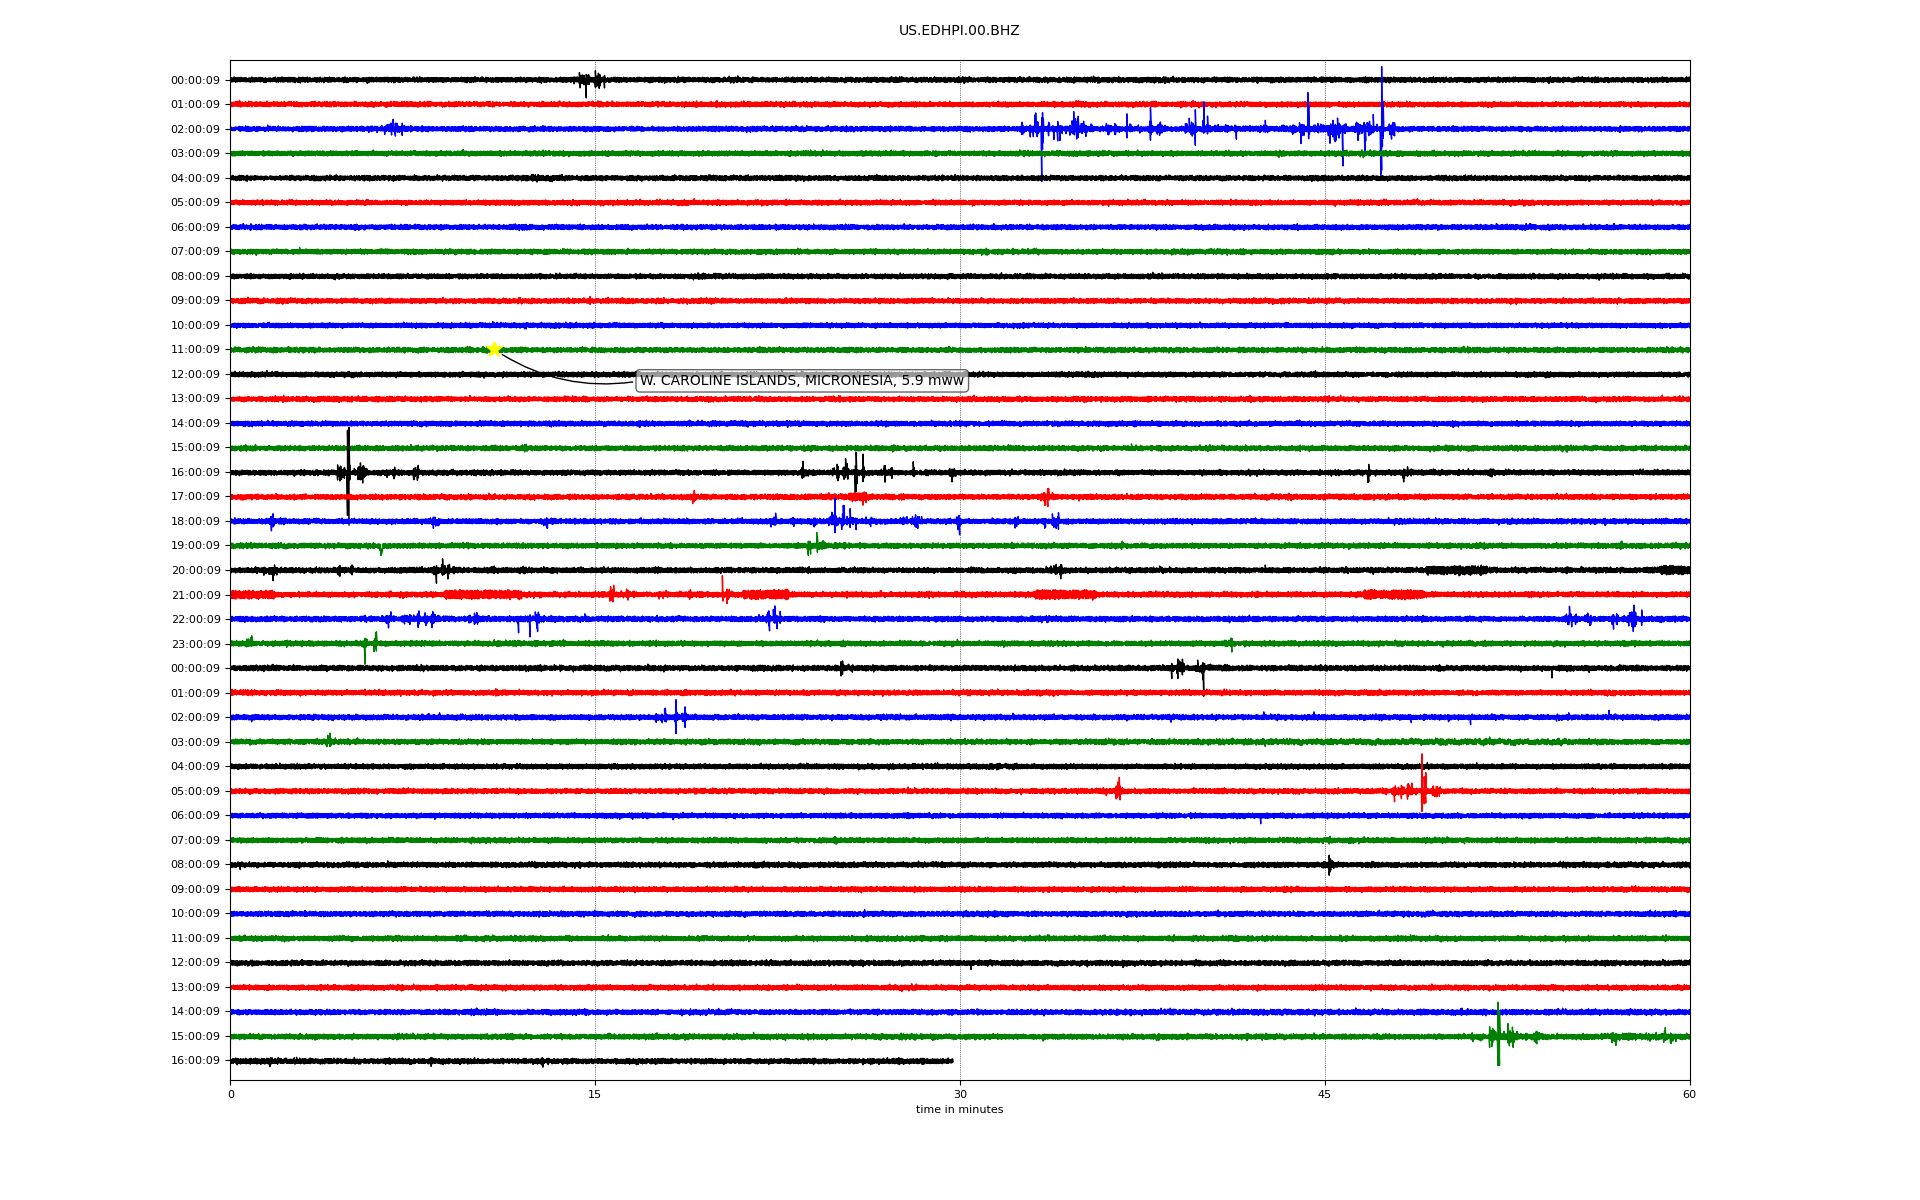Image resolution: width=1920 pixels, height=1200 pixels.
Task: Click the tall black spike on first 16:00:09 trace
Action: [x=348, y=470]
